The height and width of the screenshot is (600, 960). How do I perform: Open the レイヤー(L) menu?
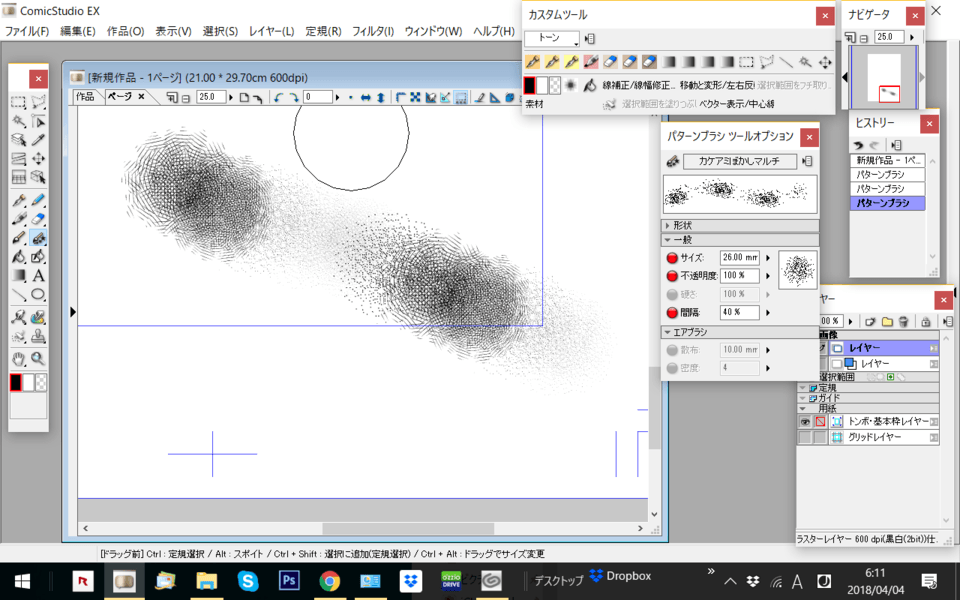tap(271, 31)
